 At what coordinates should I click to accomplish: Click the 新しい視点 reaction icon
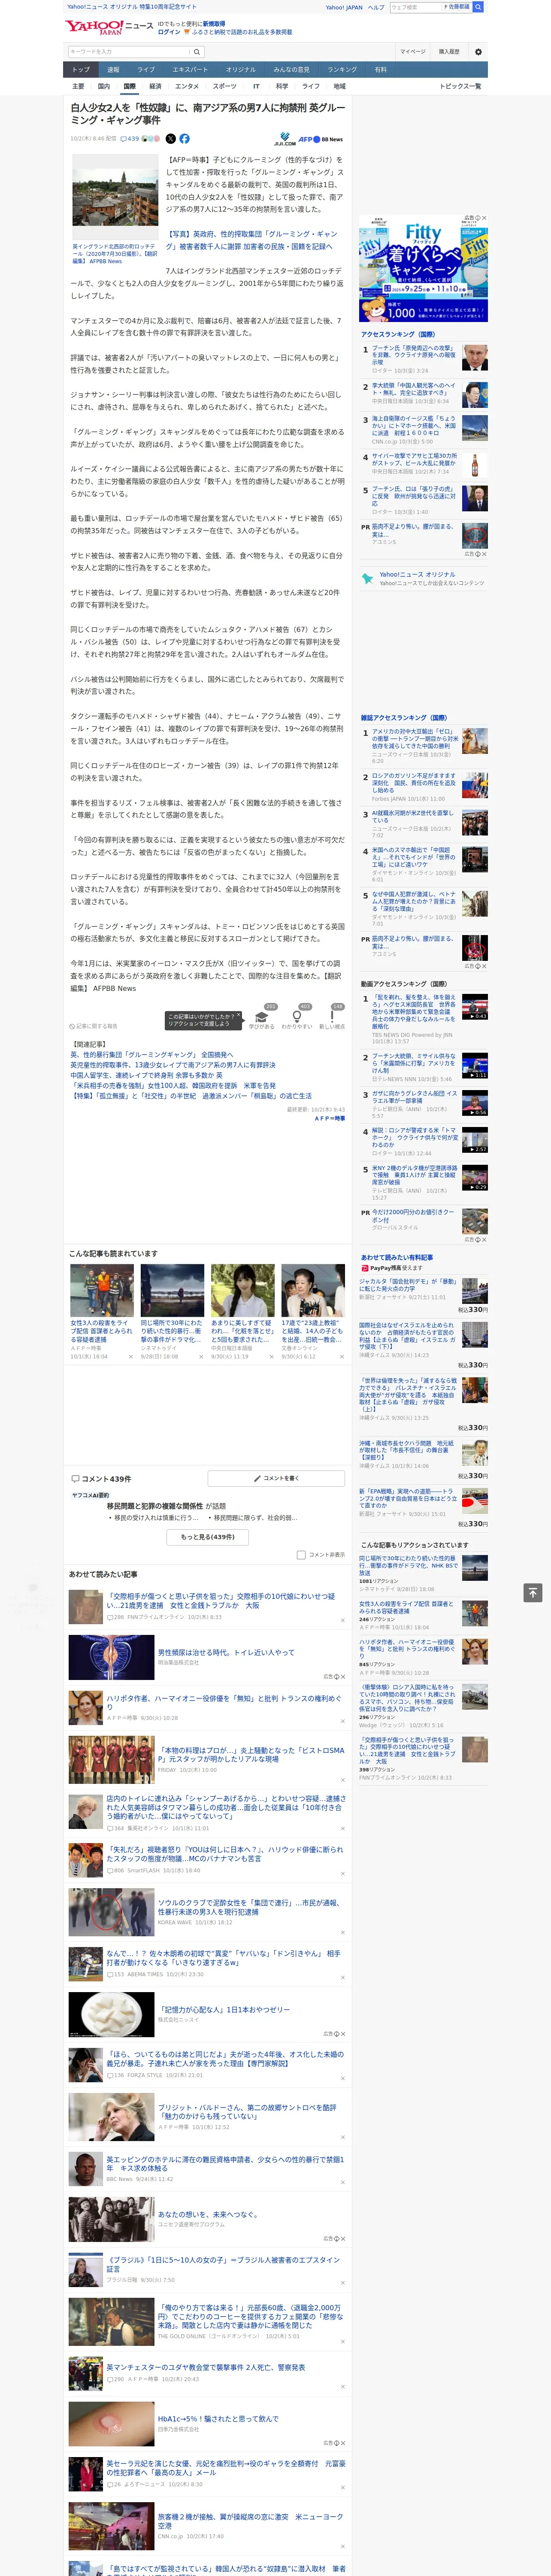point(332,1017)
